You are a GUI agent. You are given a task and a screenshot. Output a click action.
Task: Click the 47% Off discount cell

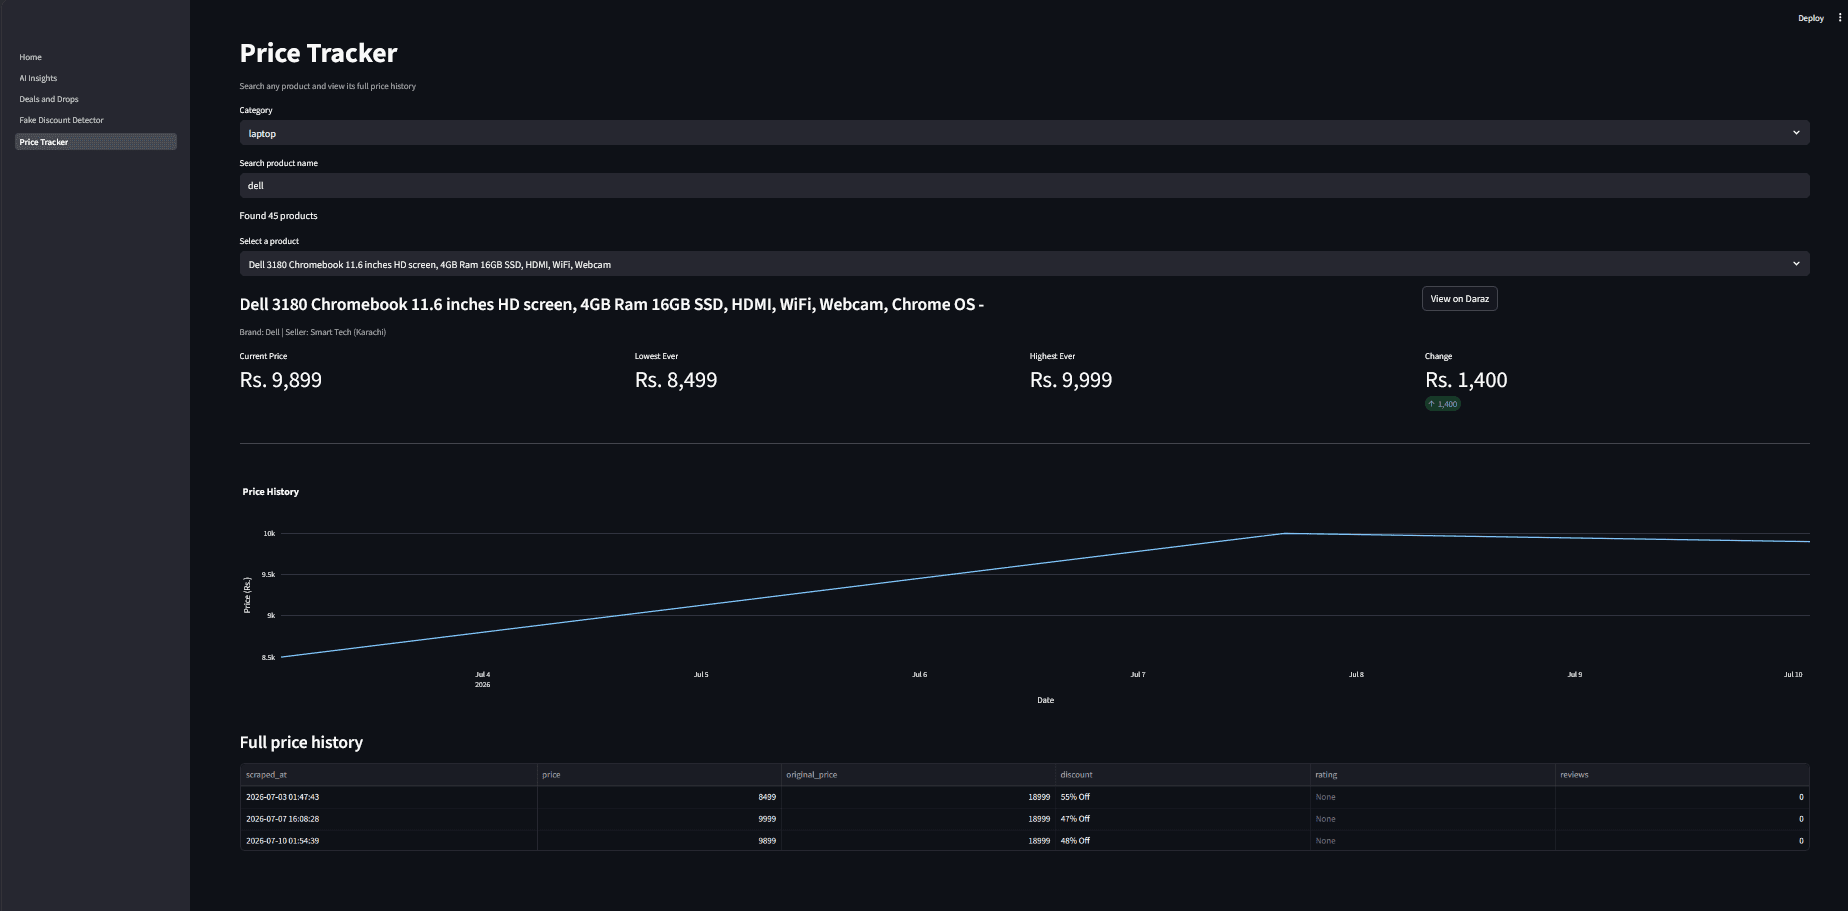pyautogui.click(x=1183, y=819)
